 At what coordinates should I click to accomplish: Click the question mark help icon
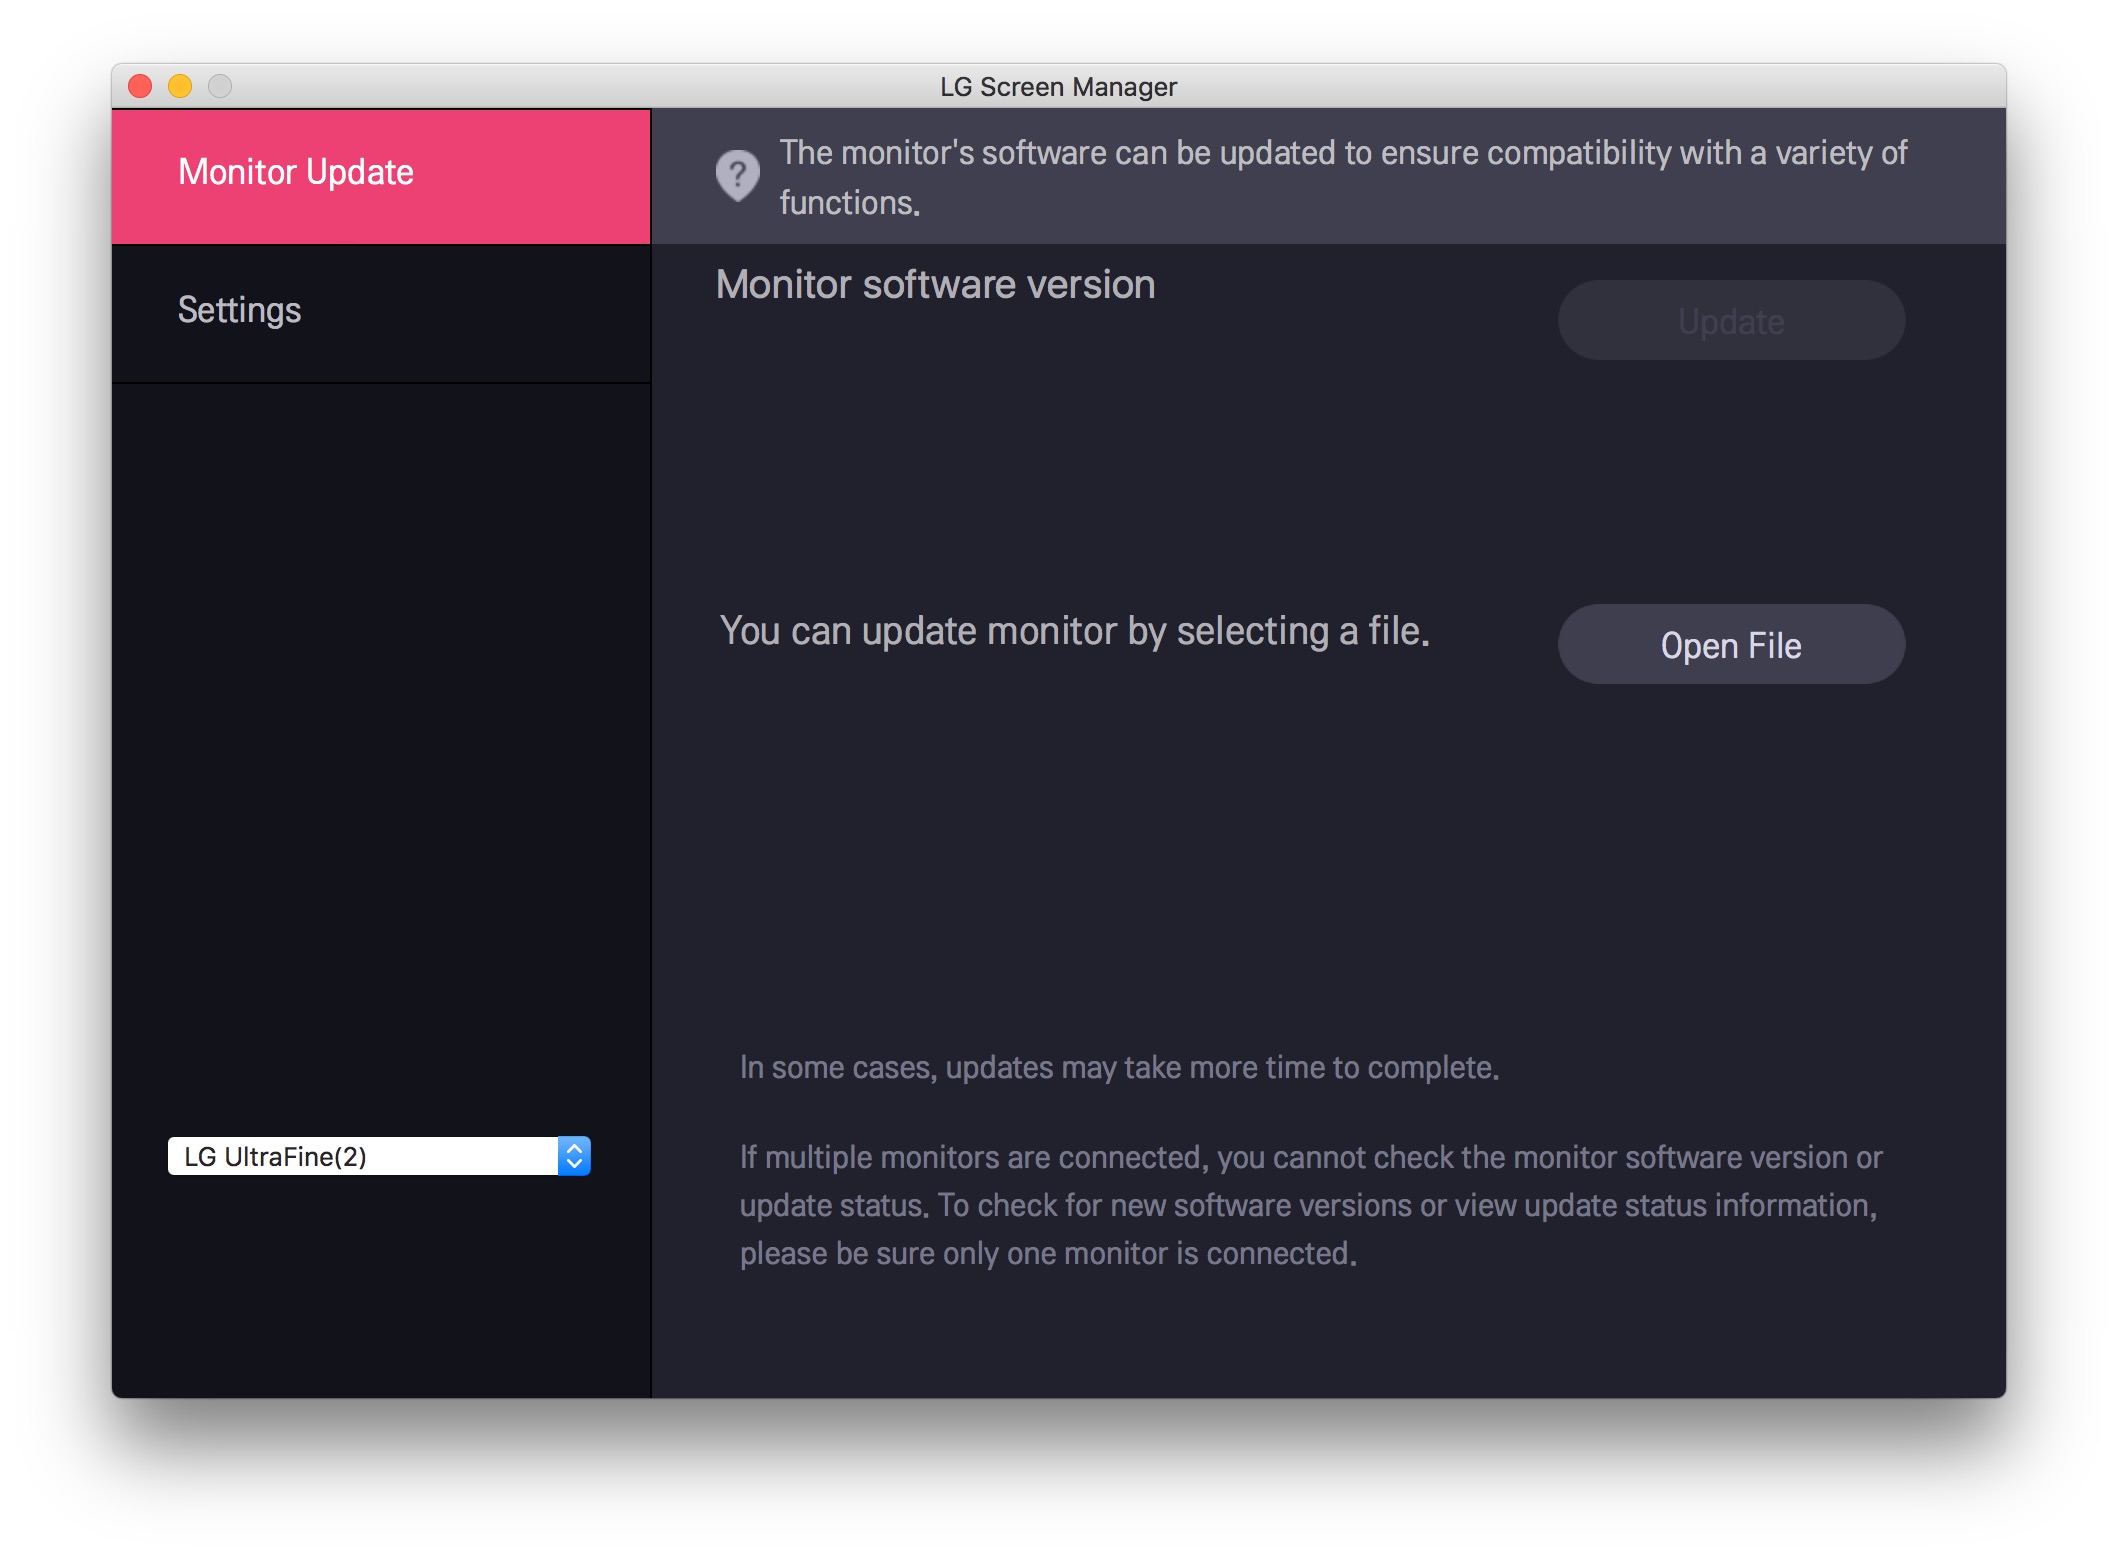[737, 176]
